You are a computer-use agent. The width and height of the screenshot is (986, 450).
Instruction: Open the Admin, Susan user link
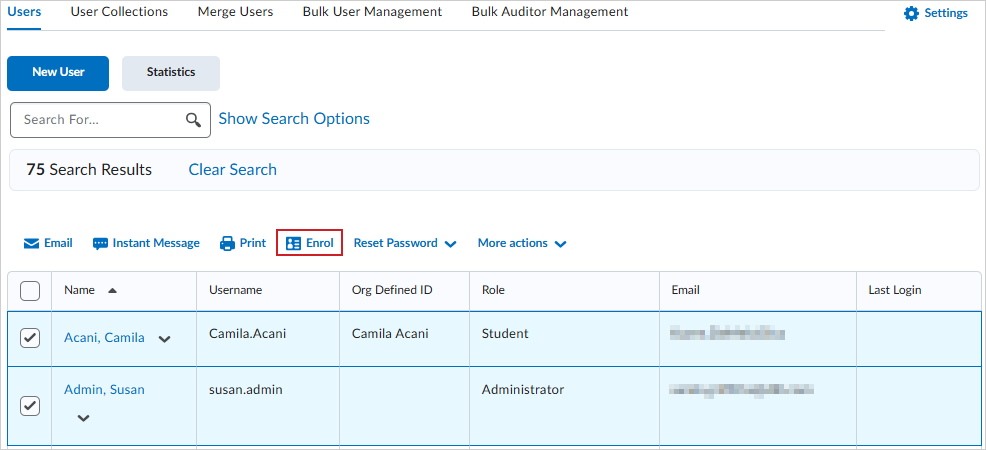(x=104, y=390)
